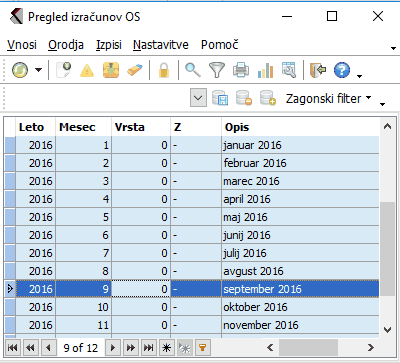Select the 'julij 2016' row
The image size is (400, 363).
(192, 253)
